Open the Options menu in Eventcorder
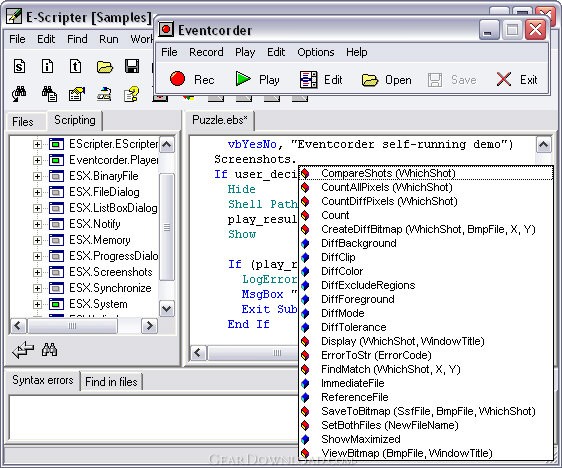The width and height of the screenshot is (562, 468). pyautogui.click(x=316, y=52)
